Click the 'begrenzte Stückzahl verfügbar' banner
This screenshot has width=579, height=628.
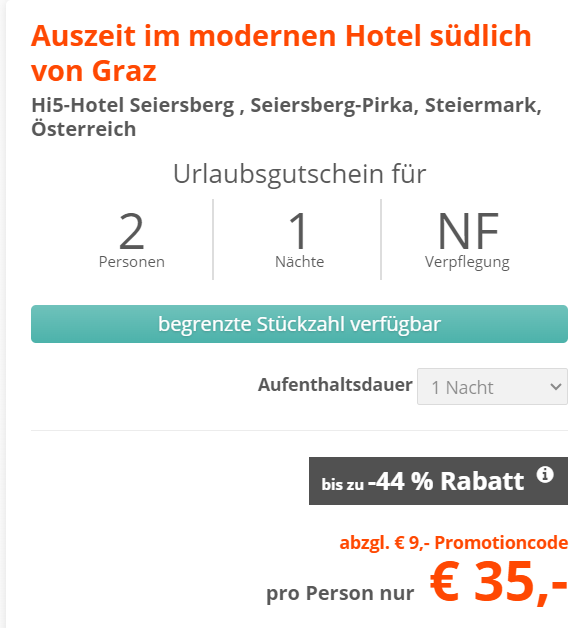[x=299, y=324]
